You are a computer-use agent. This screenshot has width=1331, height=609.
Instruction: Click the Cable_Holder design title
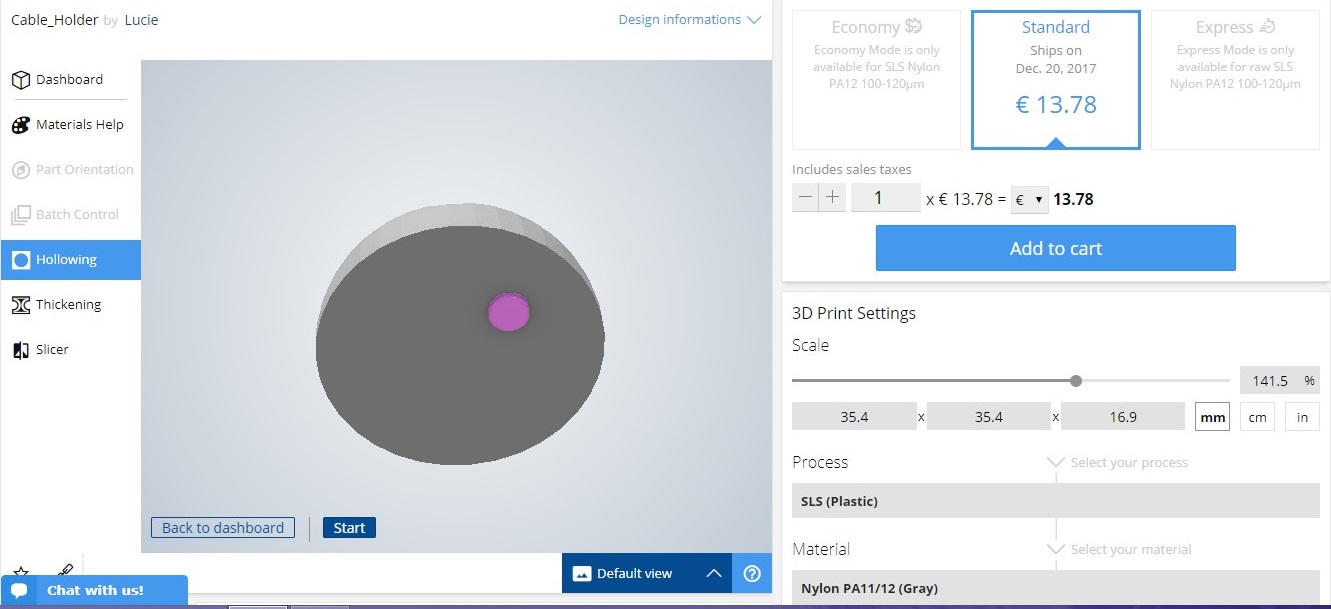click(54, 20)
